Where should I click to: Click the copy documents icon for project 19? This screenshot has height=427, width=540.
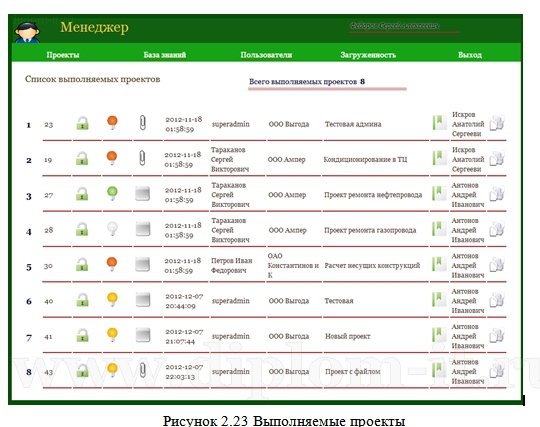coord(497,158)
